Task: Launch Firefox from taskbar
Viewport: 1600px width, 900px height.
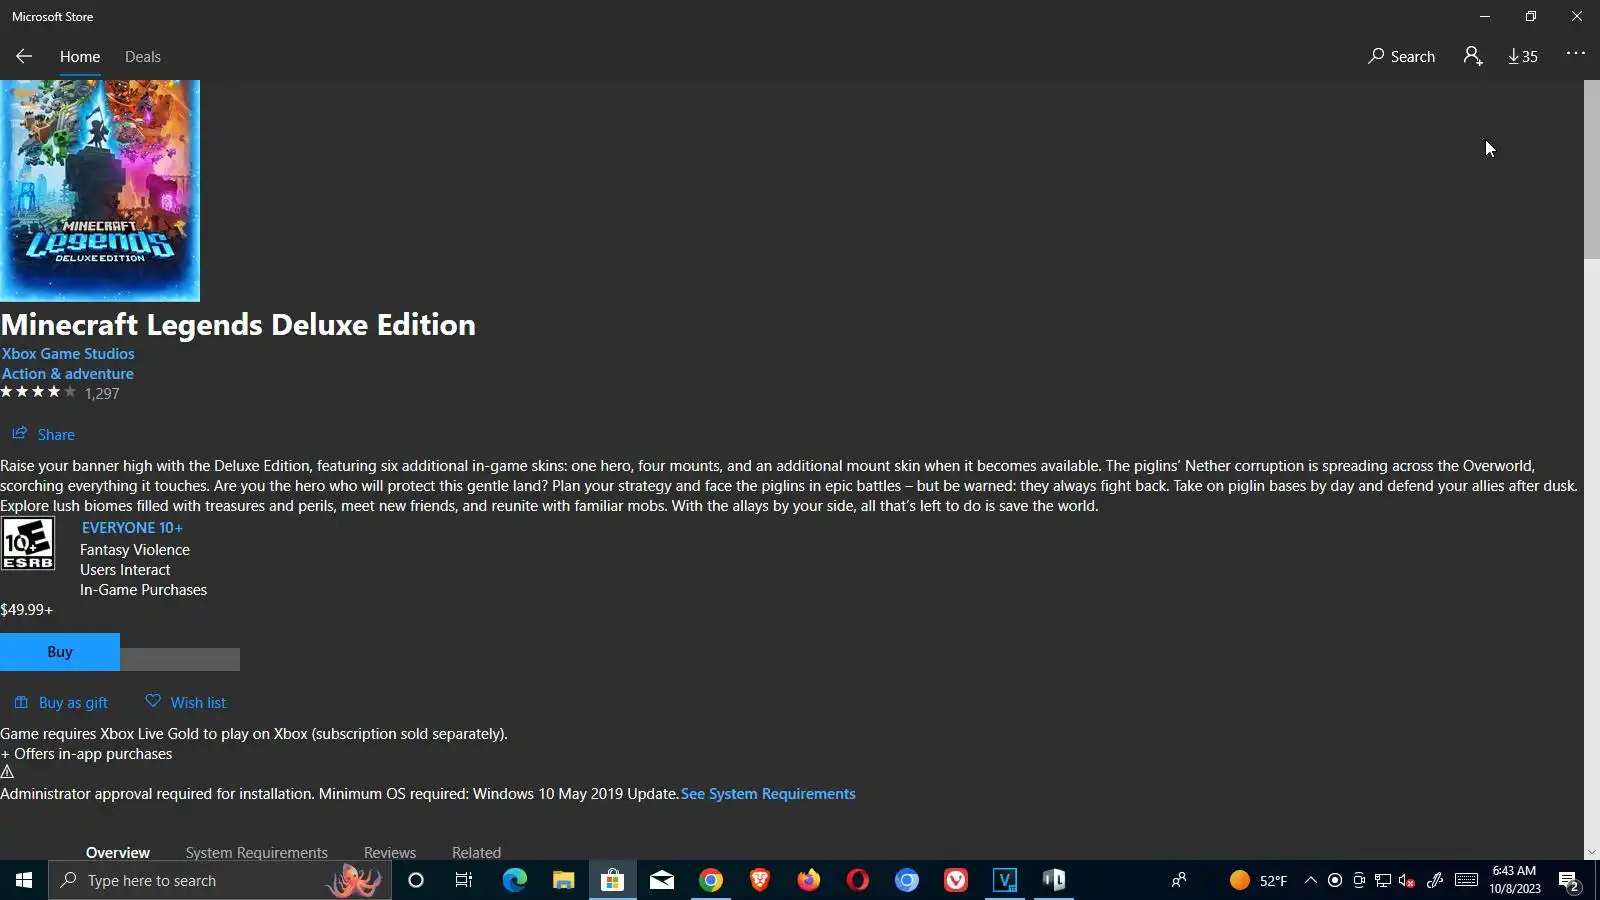Action: pyautogui.click(x=808, y=880)
